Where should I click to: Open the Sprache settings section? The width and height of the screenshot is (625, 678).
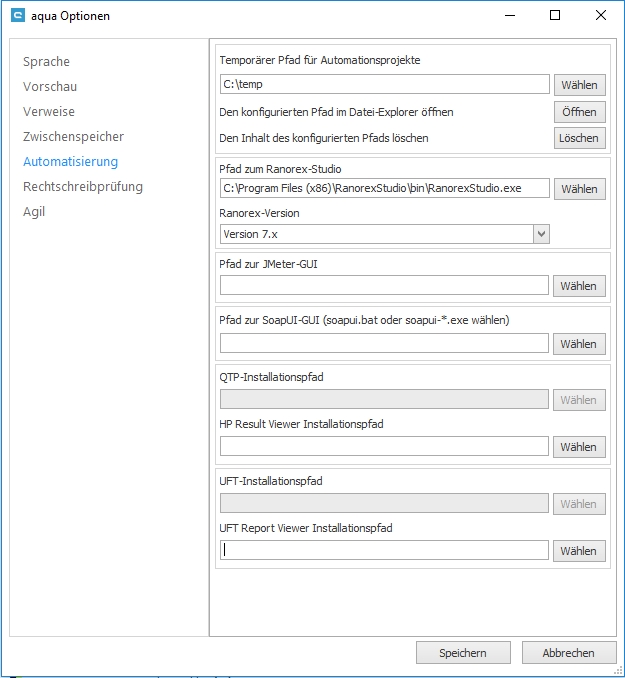pyautogui.click(x=46, y=62)
